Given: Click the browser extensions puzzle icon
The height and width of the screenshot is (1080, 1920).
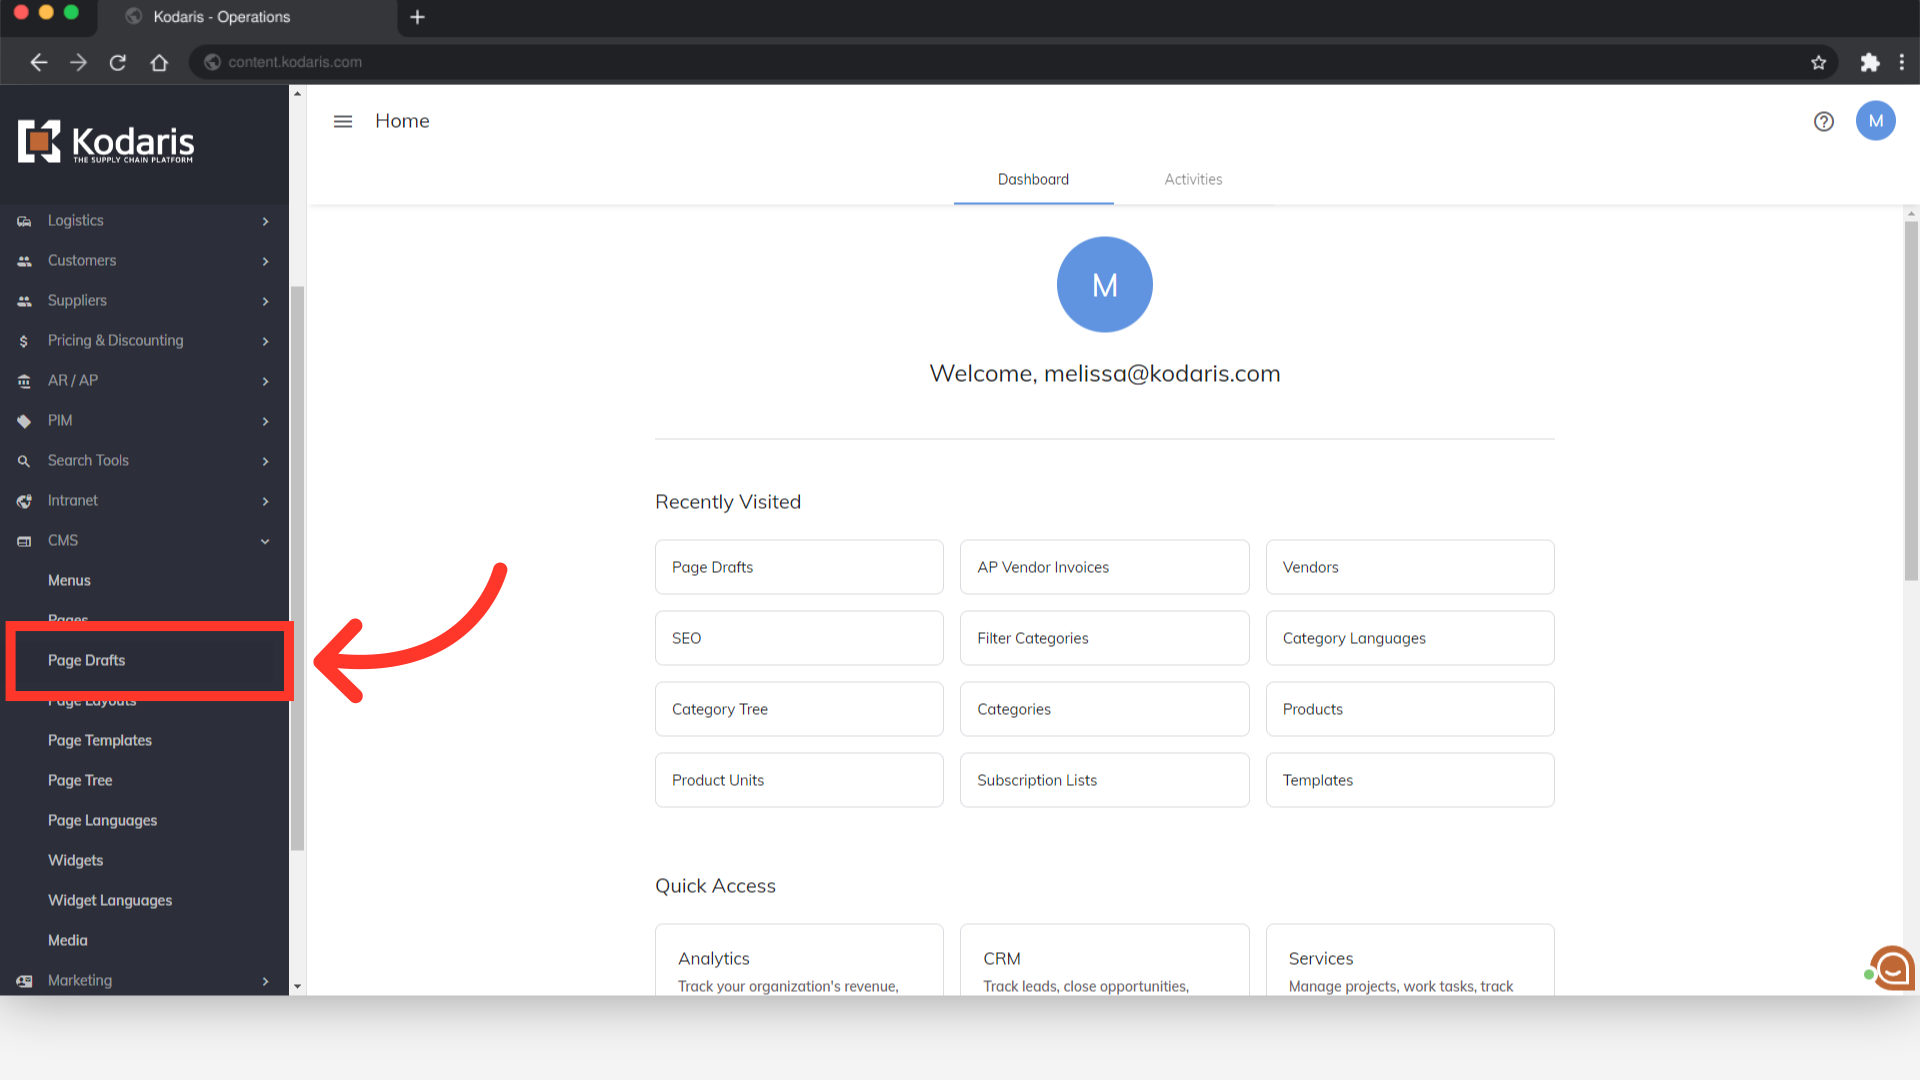Looking at the screenshot, I should [x=1869, y=62].
